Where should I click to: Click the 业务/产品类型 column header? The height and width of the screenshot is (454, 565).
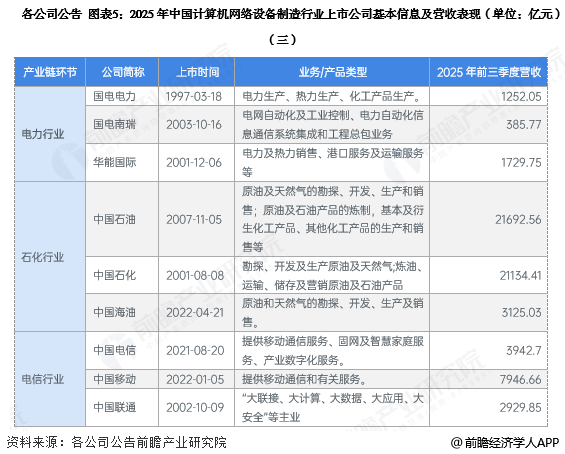click(332, 72)
